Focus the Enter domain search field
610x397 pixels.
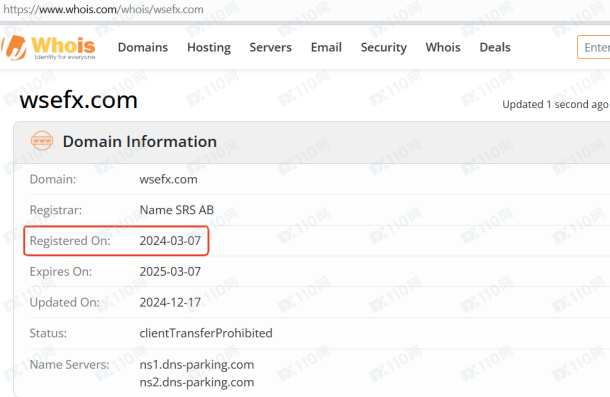[x=594, y=47]
